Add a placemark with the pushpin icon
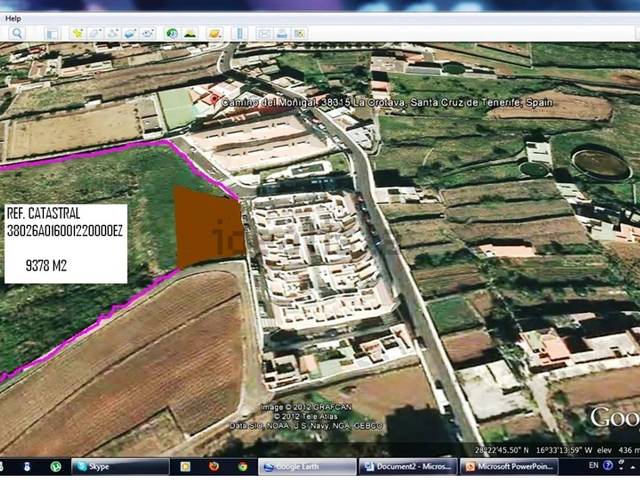This screenshot has width=640, height=480. 77,34
